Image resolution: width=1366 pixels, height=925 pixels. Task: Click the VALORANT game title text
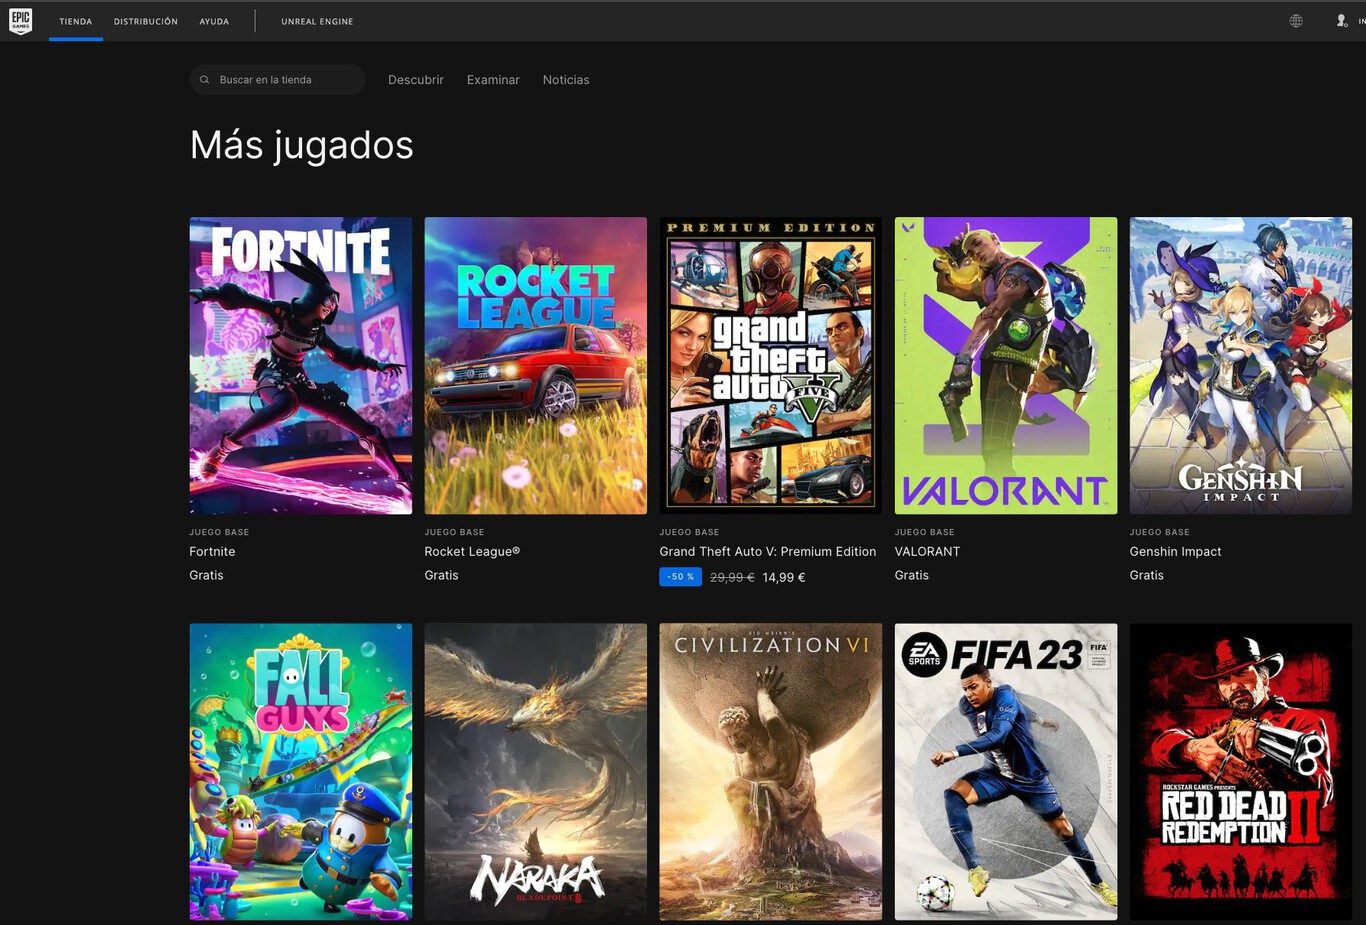tap(927, 552)
